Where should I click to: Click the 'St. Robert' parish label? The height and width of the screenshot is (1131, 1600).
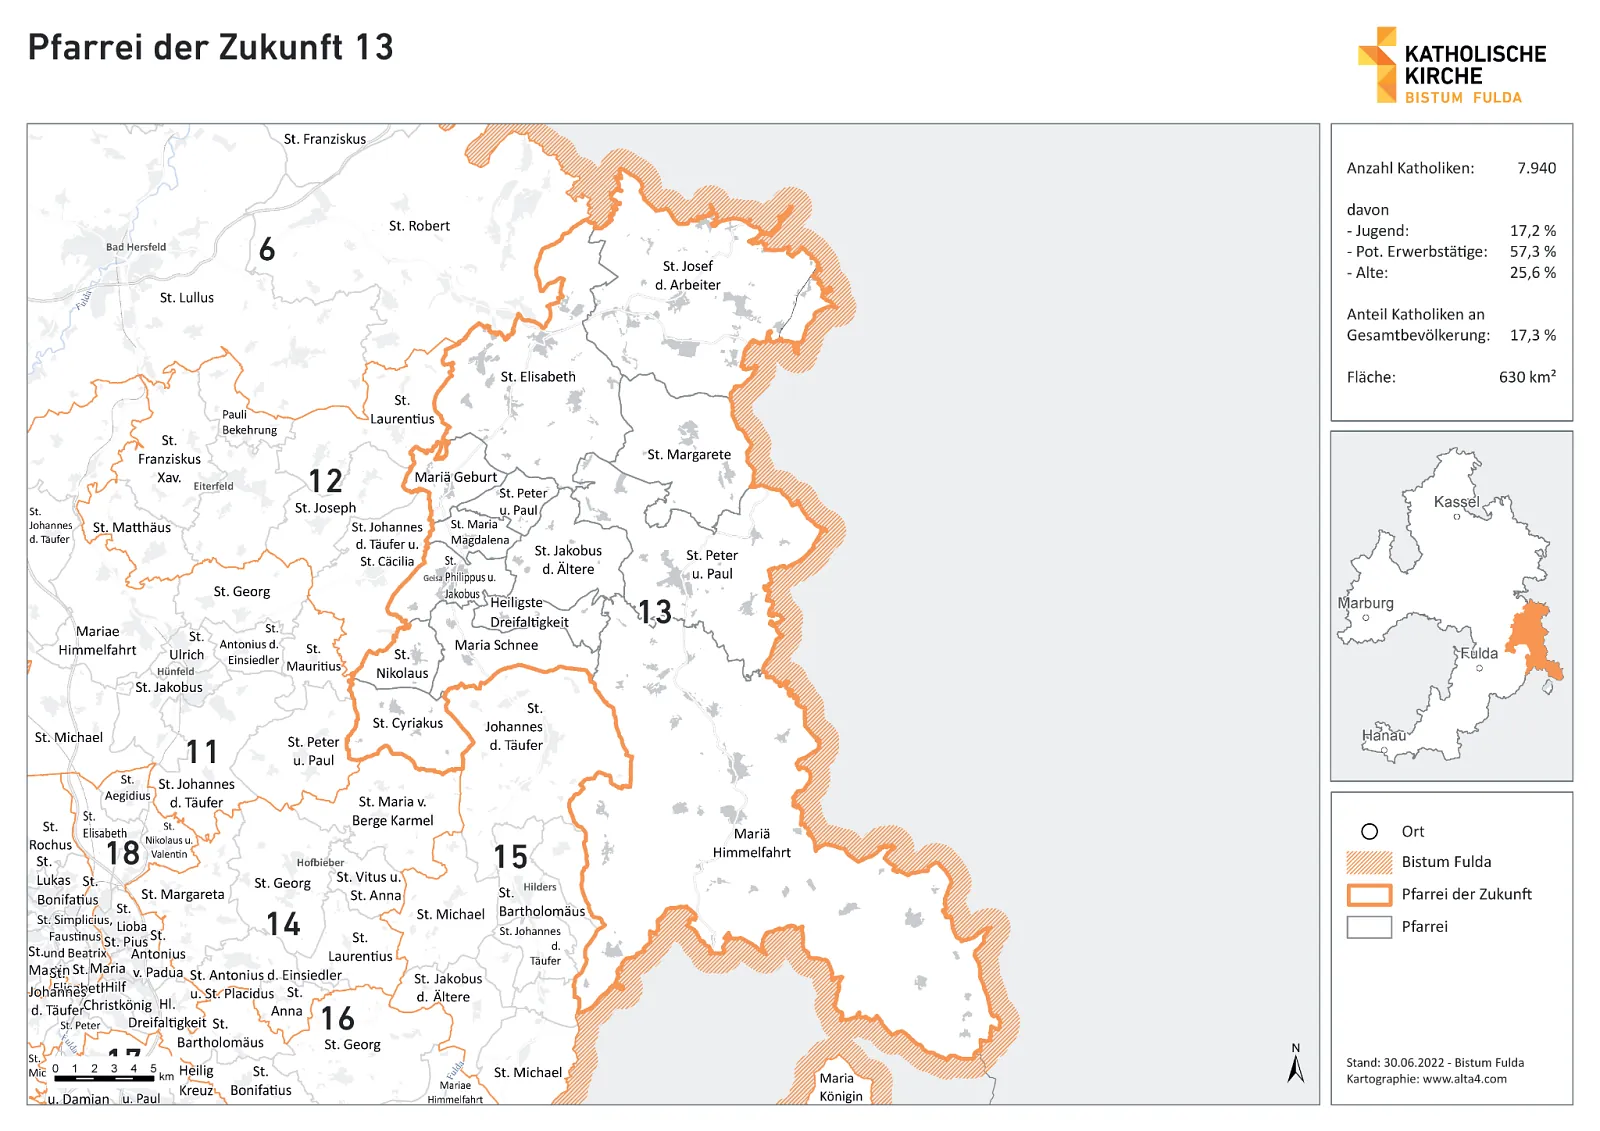(419, 226)
